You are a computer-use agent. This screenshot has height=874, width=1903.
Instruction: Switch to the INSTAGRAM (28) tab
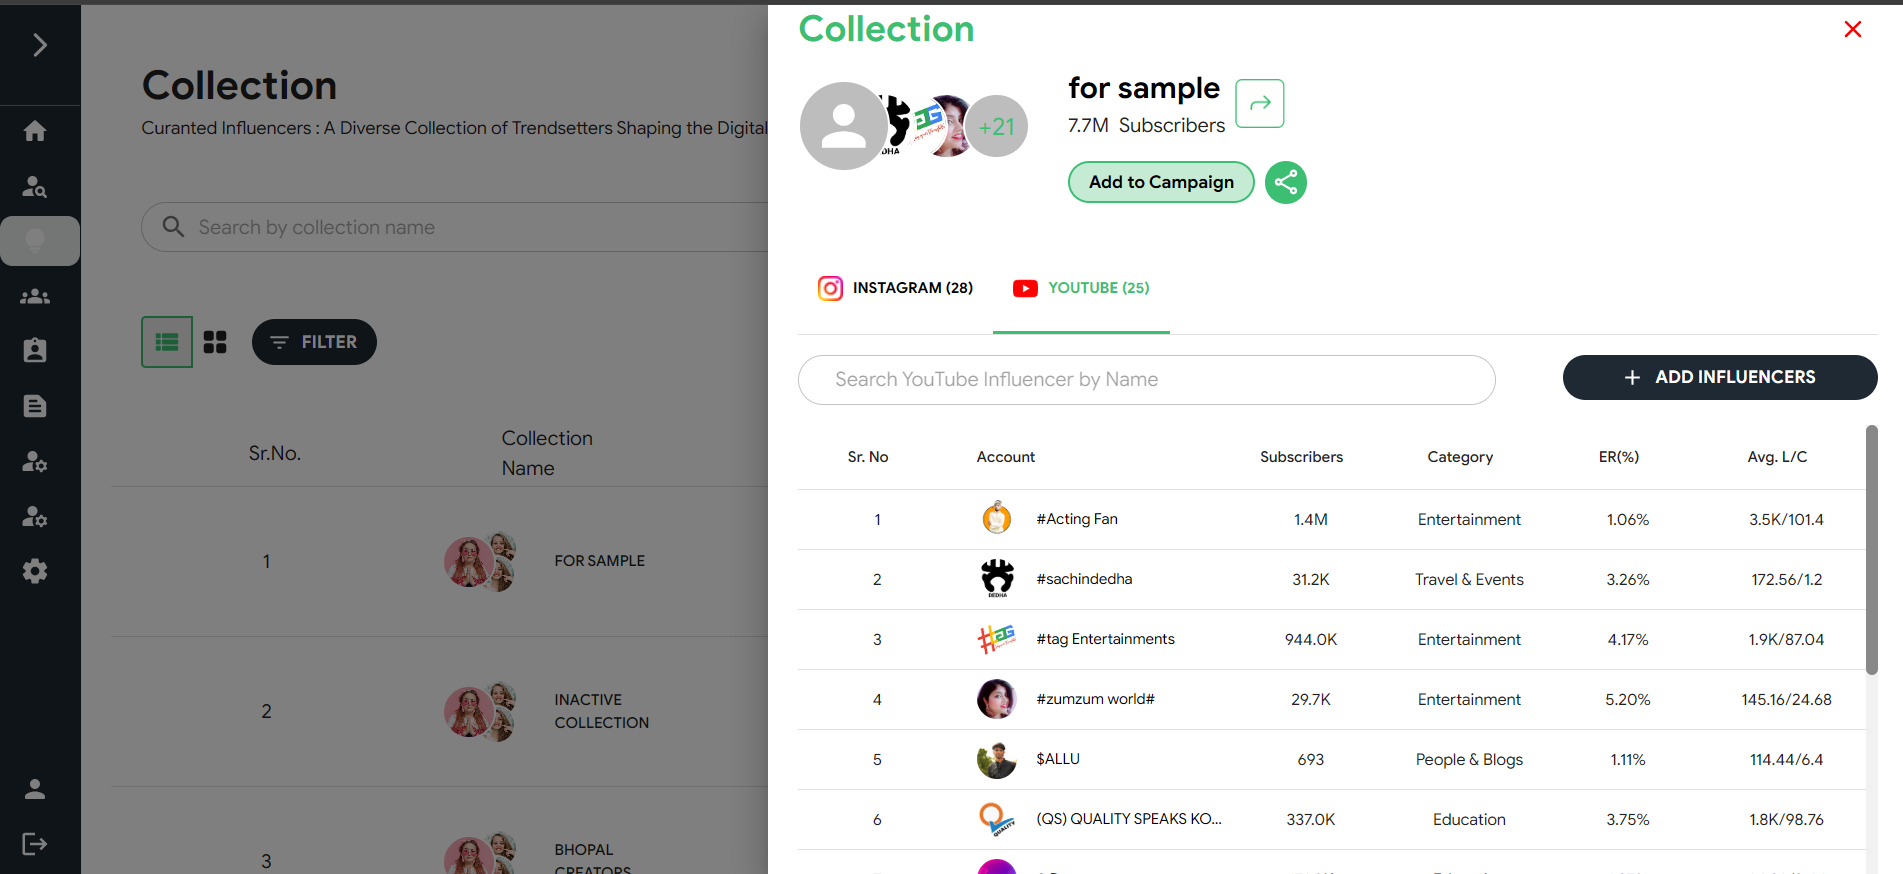click(x=895, y=288)
